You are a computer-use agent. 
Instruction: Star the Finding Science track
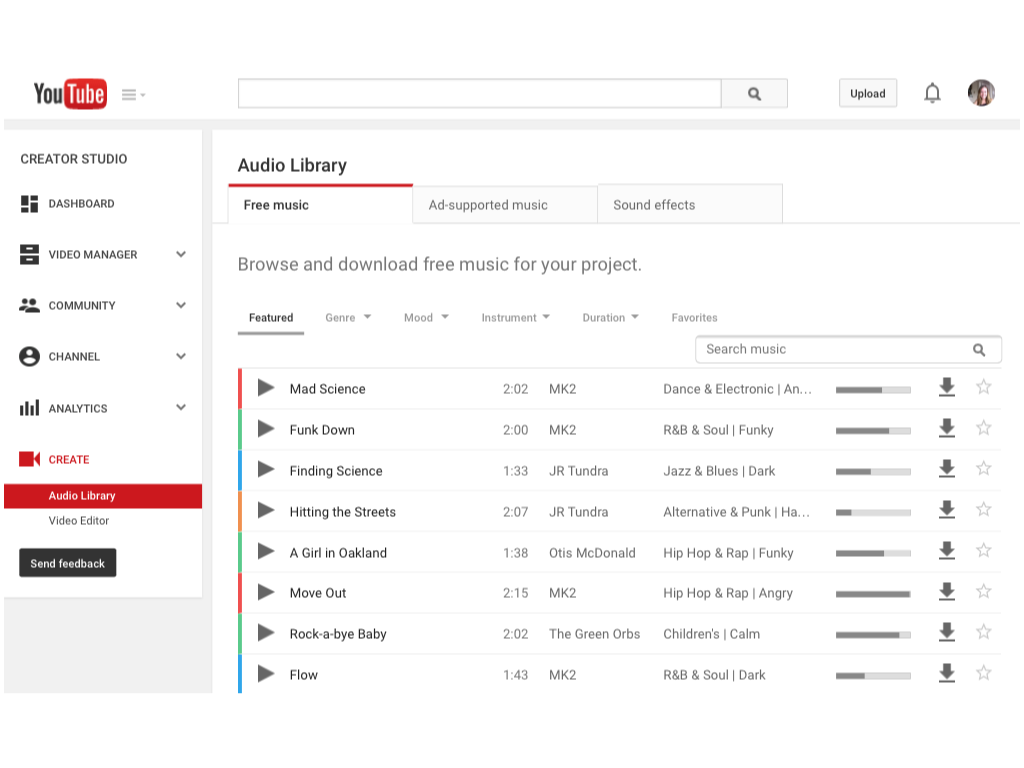point(984,469)
